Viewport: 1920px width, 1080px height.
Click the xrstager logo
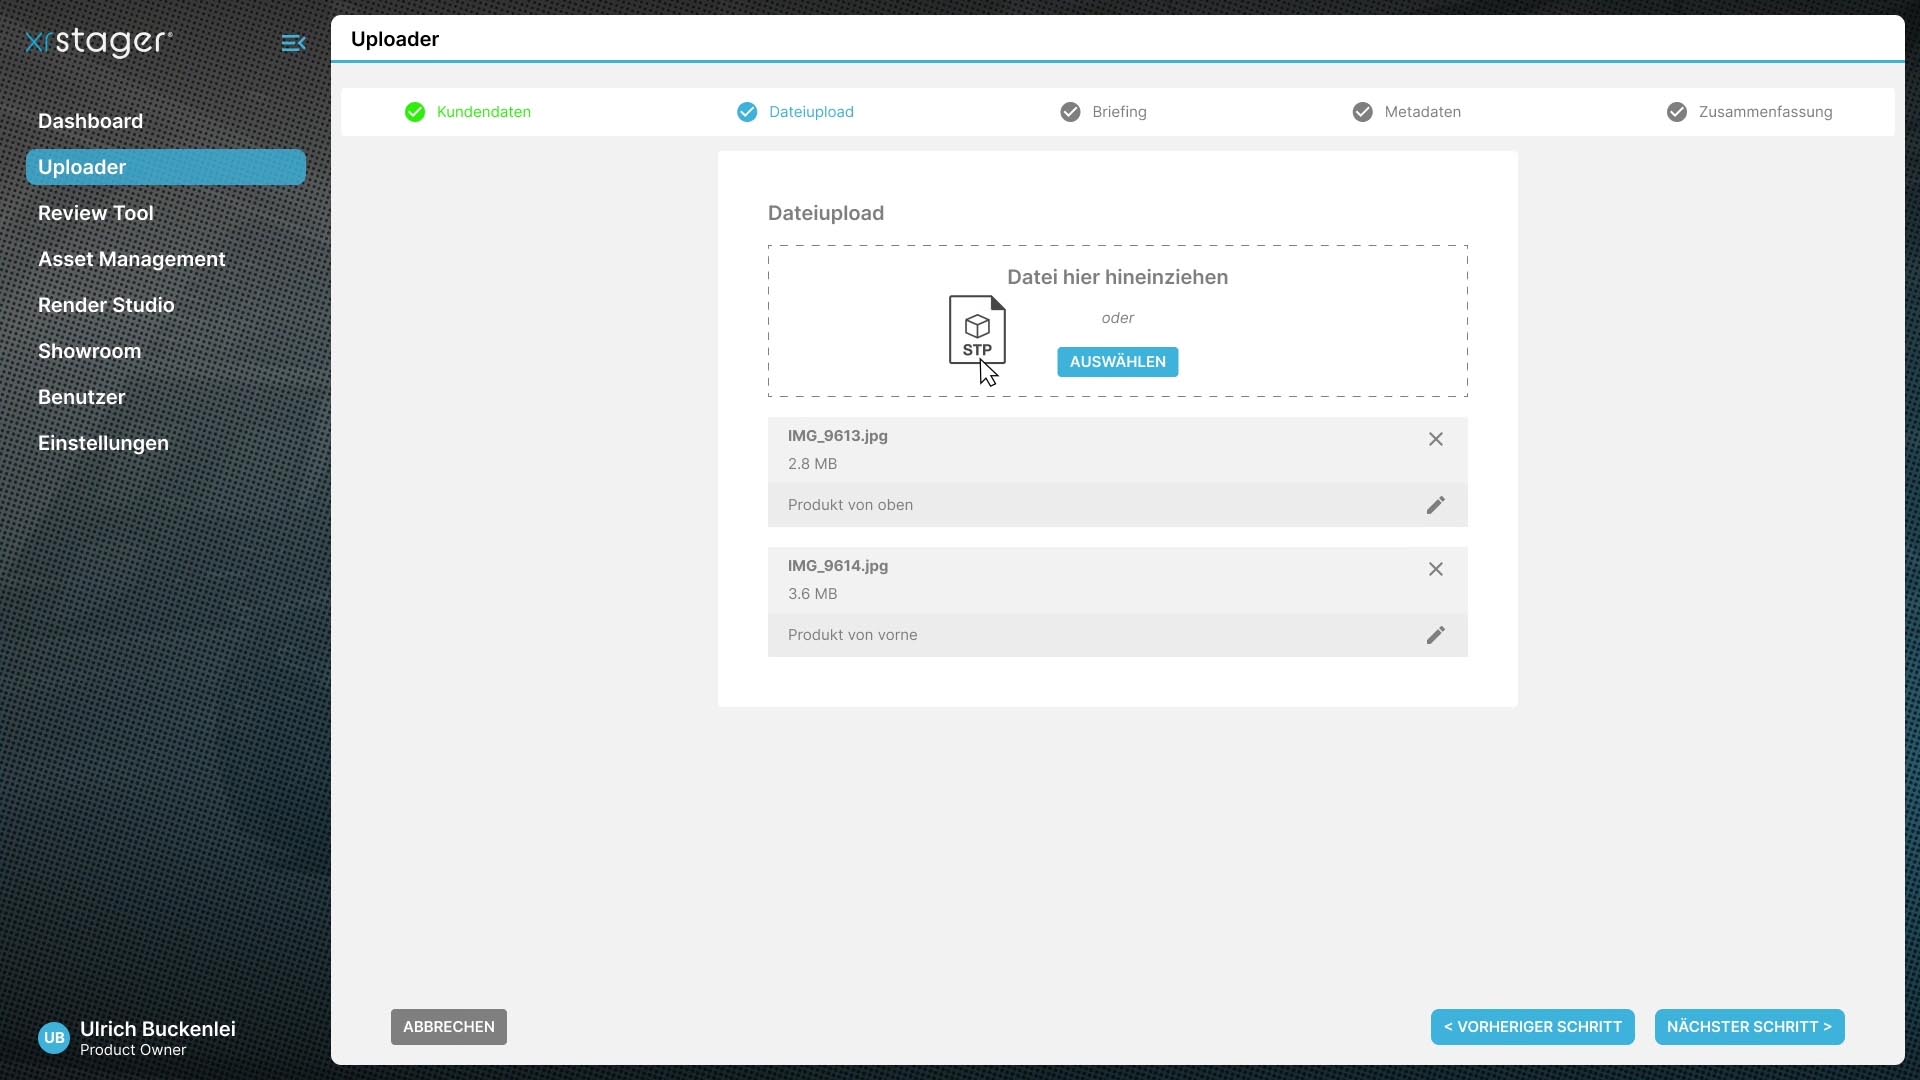98,42
